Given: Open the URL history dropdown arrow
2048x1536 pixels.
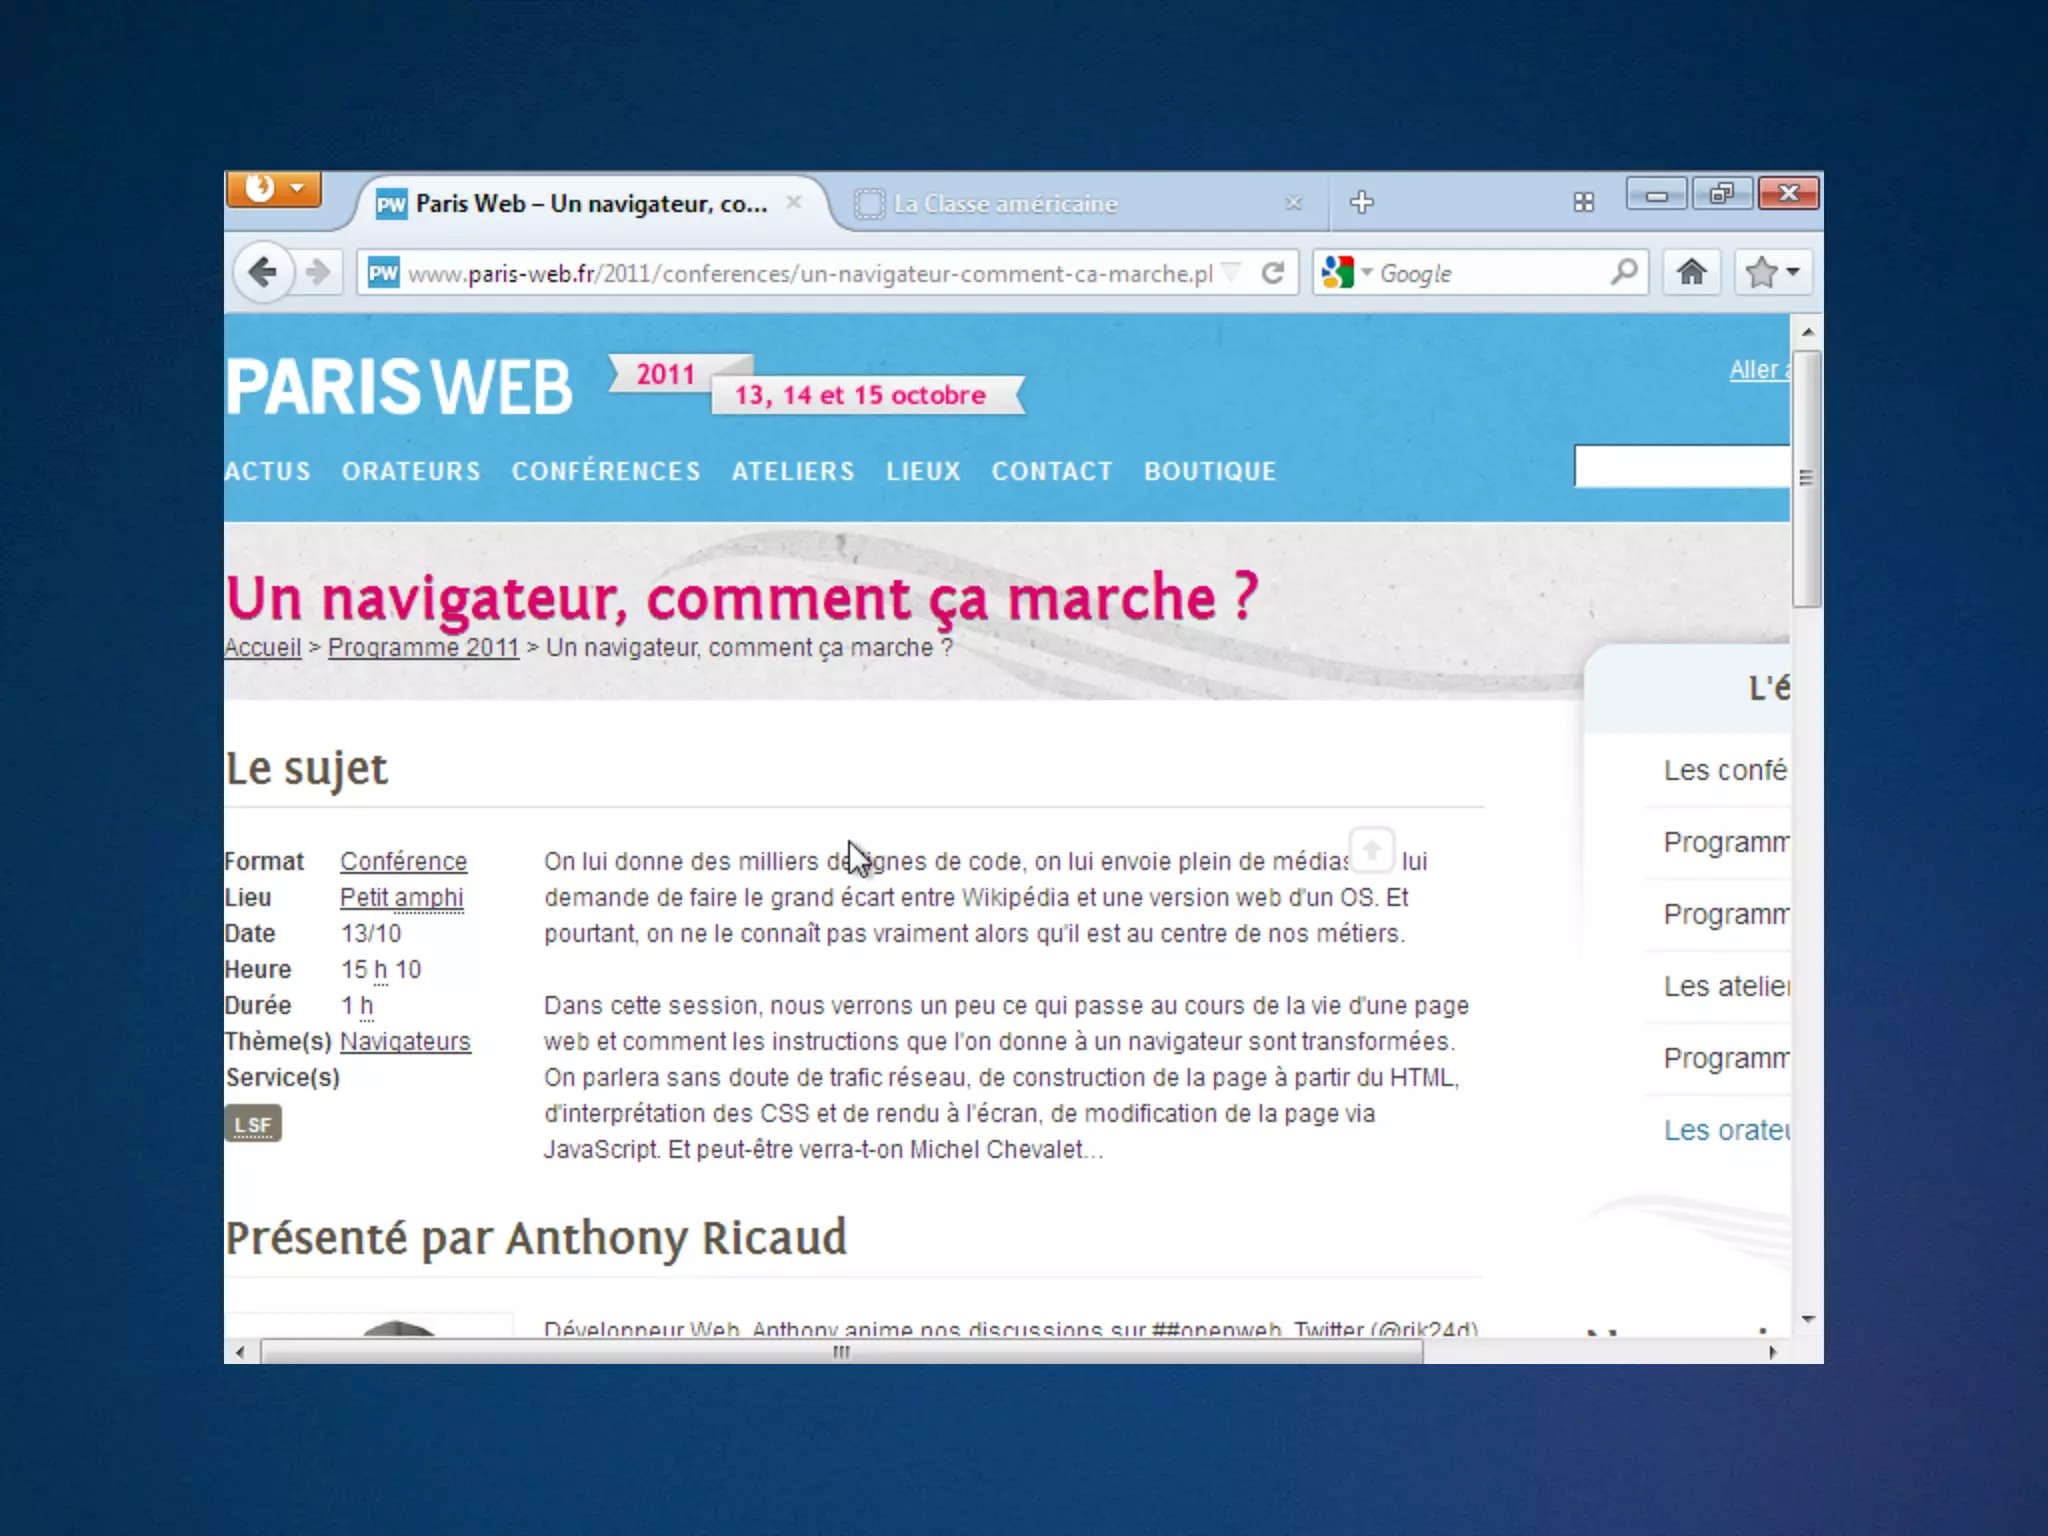Looking at the screenshot, I should pyautogui.click(x=1233, y=272).
